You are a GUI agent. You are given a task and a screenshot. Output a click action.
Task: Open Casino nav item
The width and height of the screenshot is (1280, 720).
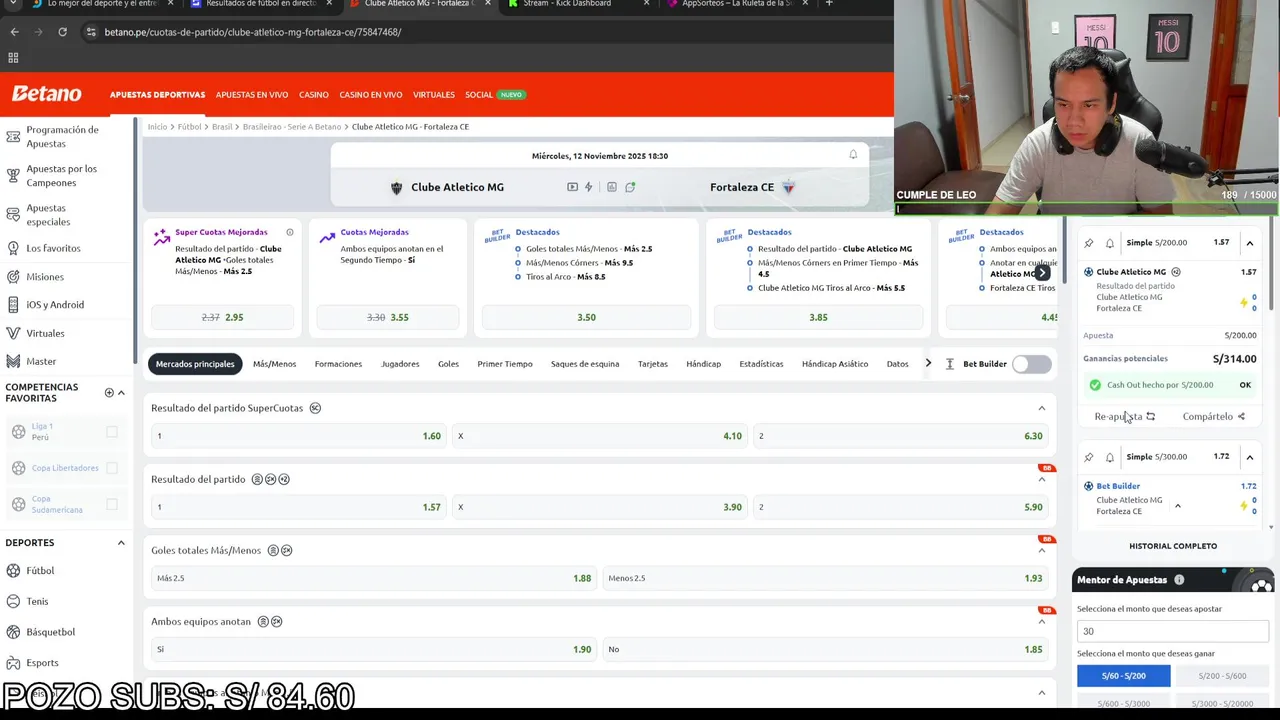tap(314, 95)
